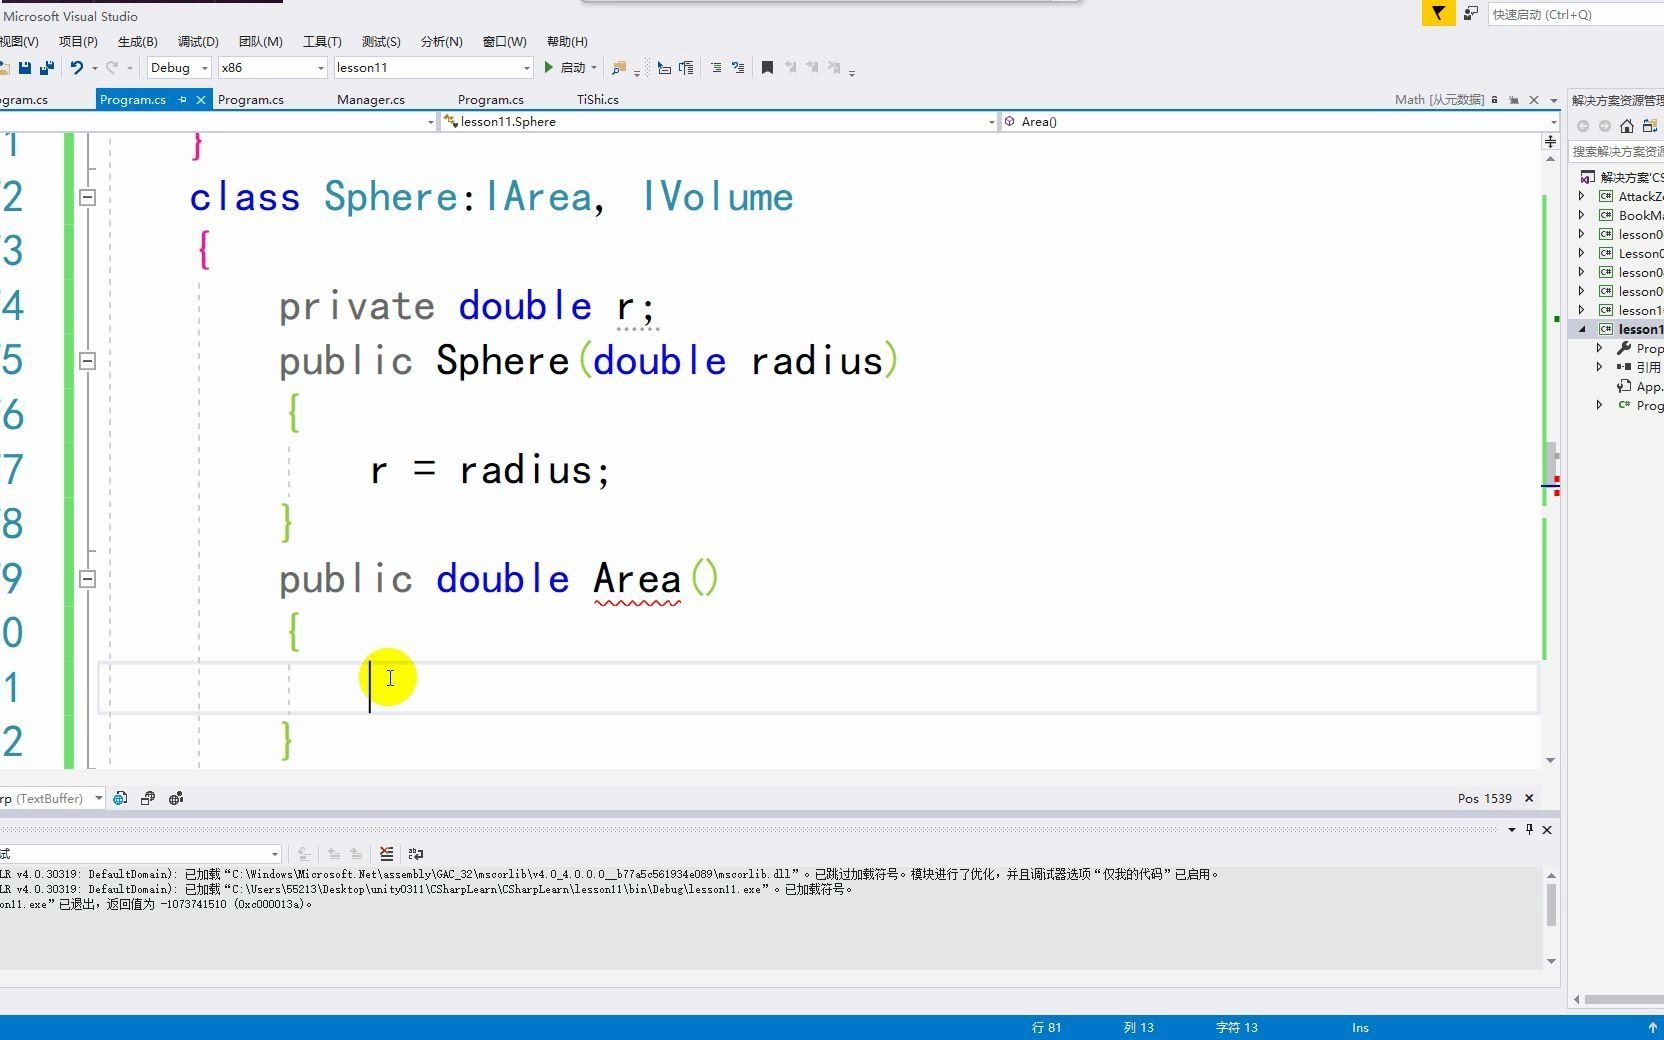Viewport: 1664px width, 1040px height.
Task: Select the App config file in Solution Explorer
Action: click(x=1640, y=386)
